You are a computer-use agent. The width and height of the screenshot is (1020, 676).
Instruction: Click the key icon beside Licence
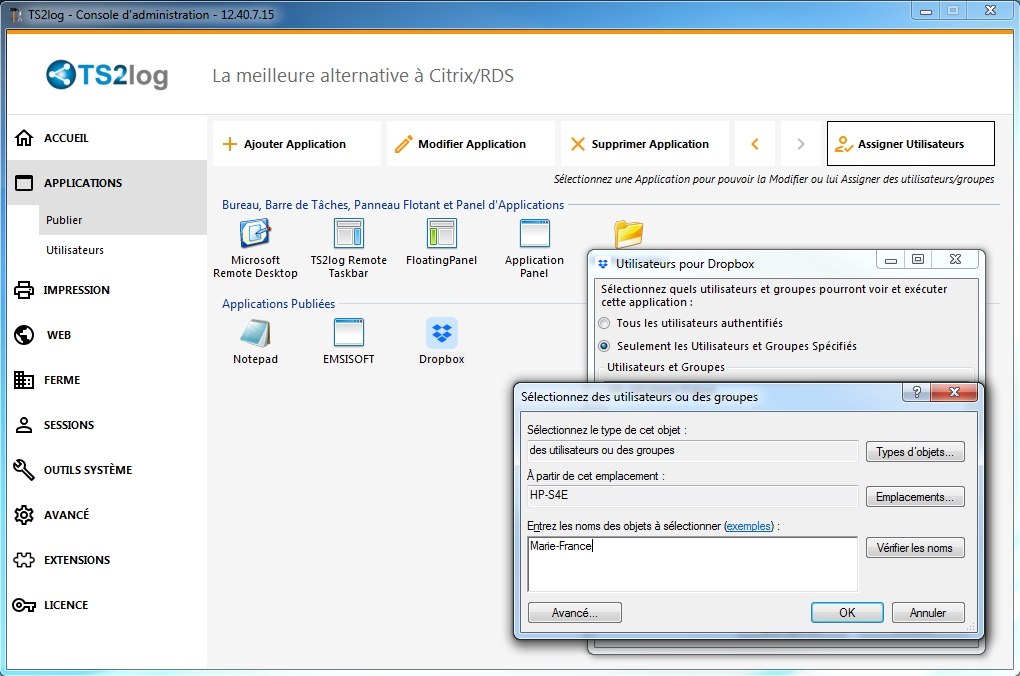coord(24,605)
